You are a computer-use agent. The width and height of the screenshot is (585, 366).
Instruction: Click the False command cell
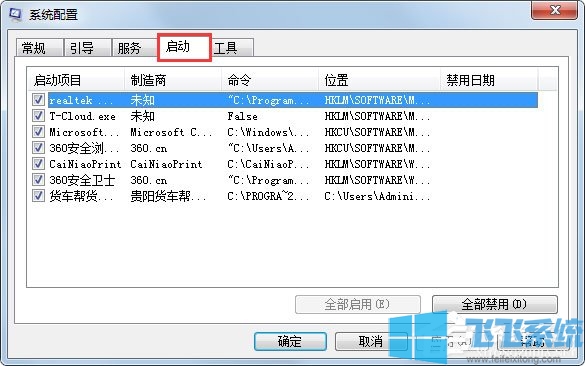pyautogui.click(x=243, y=116)
